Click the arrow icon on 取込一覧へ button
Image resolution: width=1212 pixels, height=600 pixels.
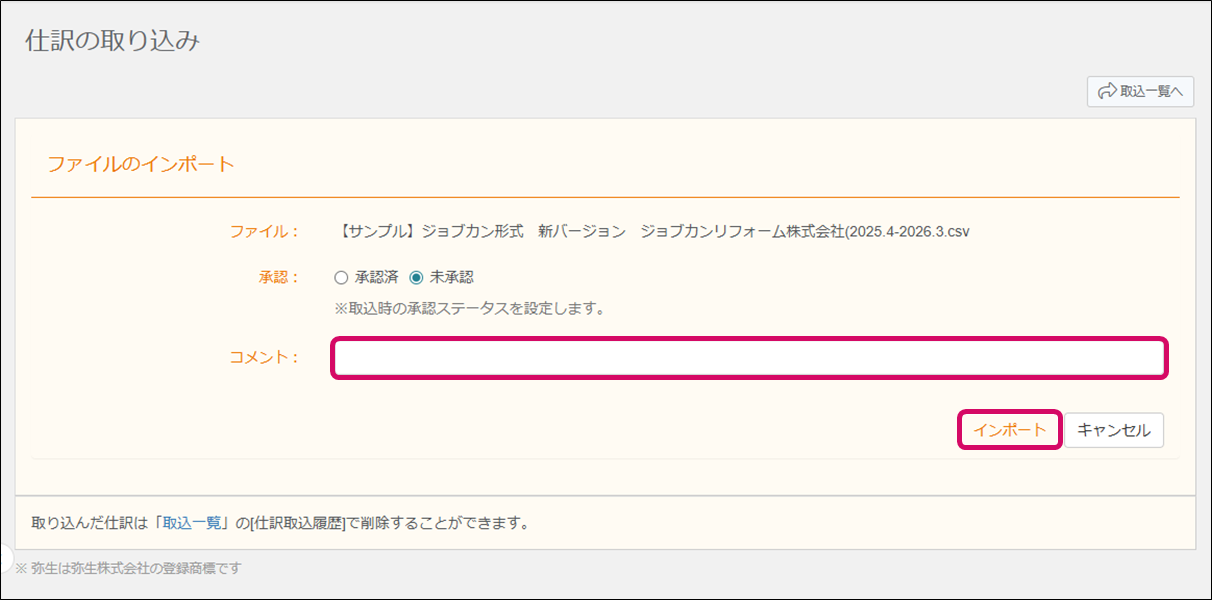click(1107, 92)
